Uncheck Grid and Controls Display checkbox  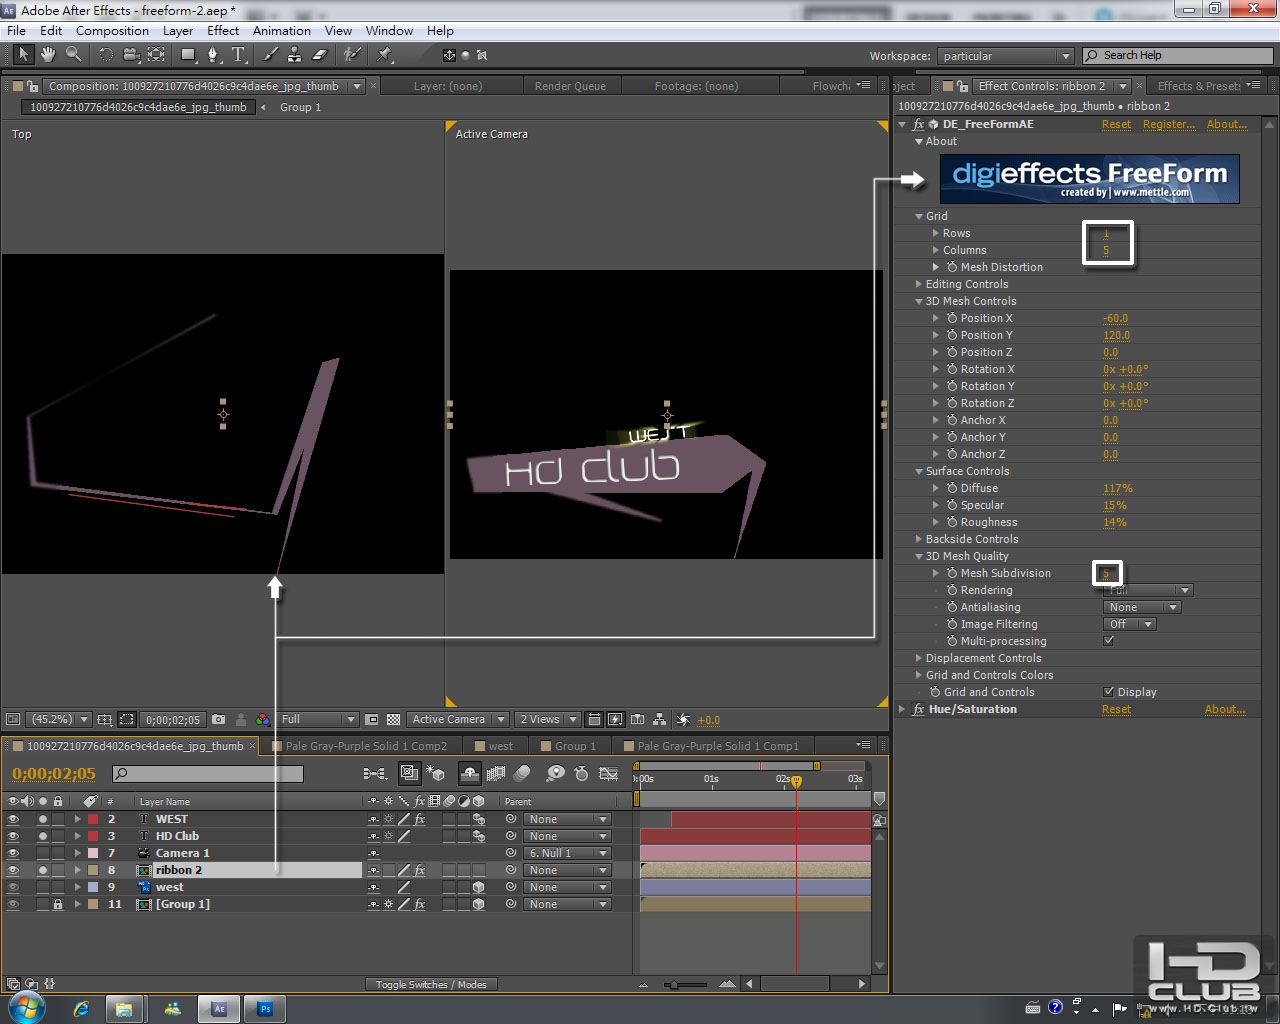point(1108,692)
